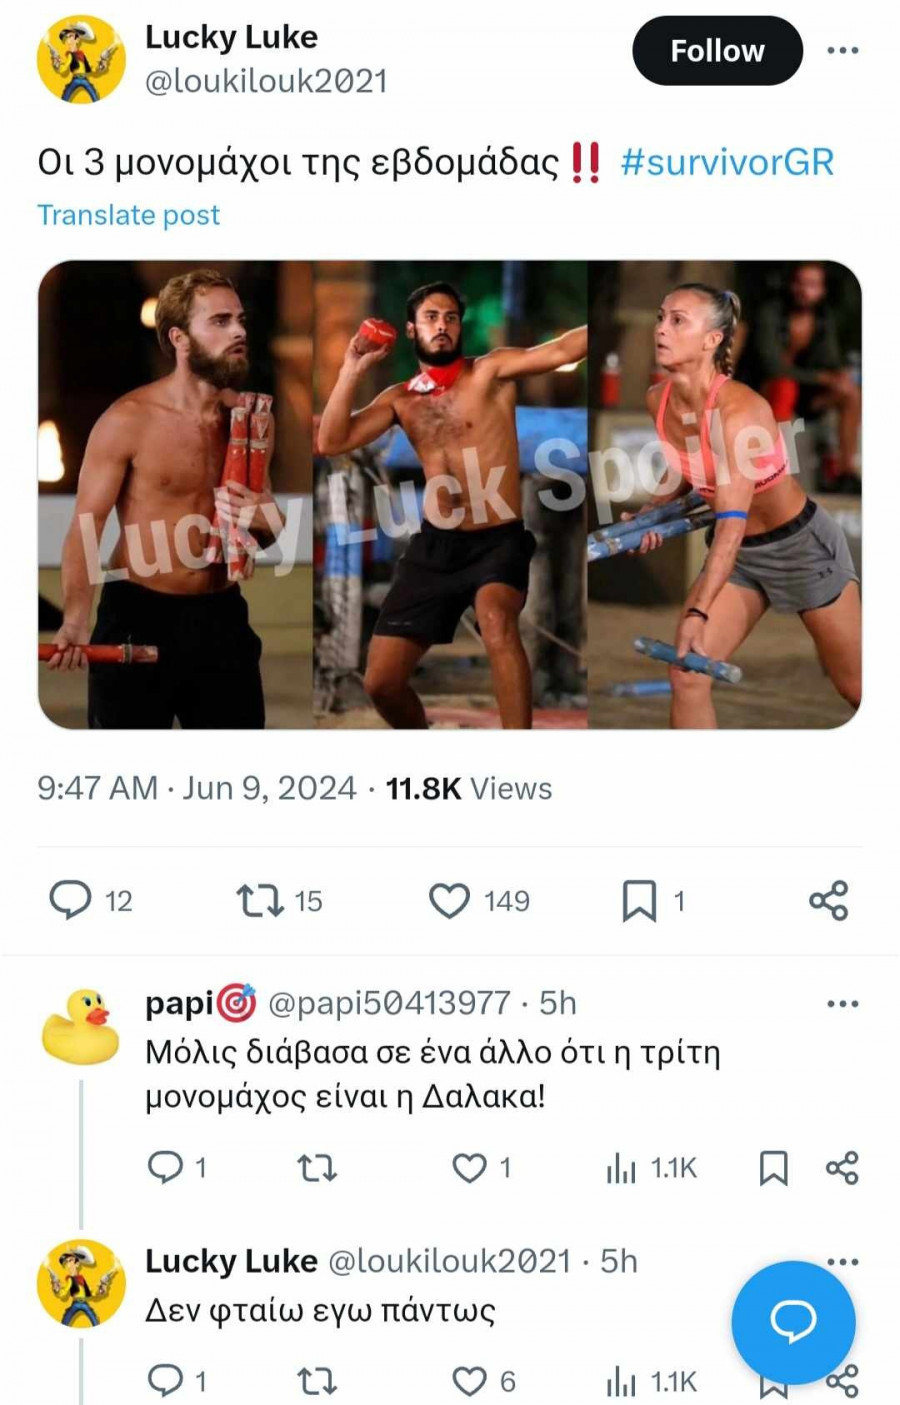The width and height of the screenshot is (900, 1405).
Task: Open the three-contestant image
Action: pos(450,495)
